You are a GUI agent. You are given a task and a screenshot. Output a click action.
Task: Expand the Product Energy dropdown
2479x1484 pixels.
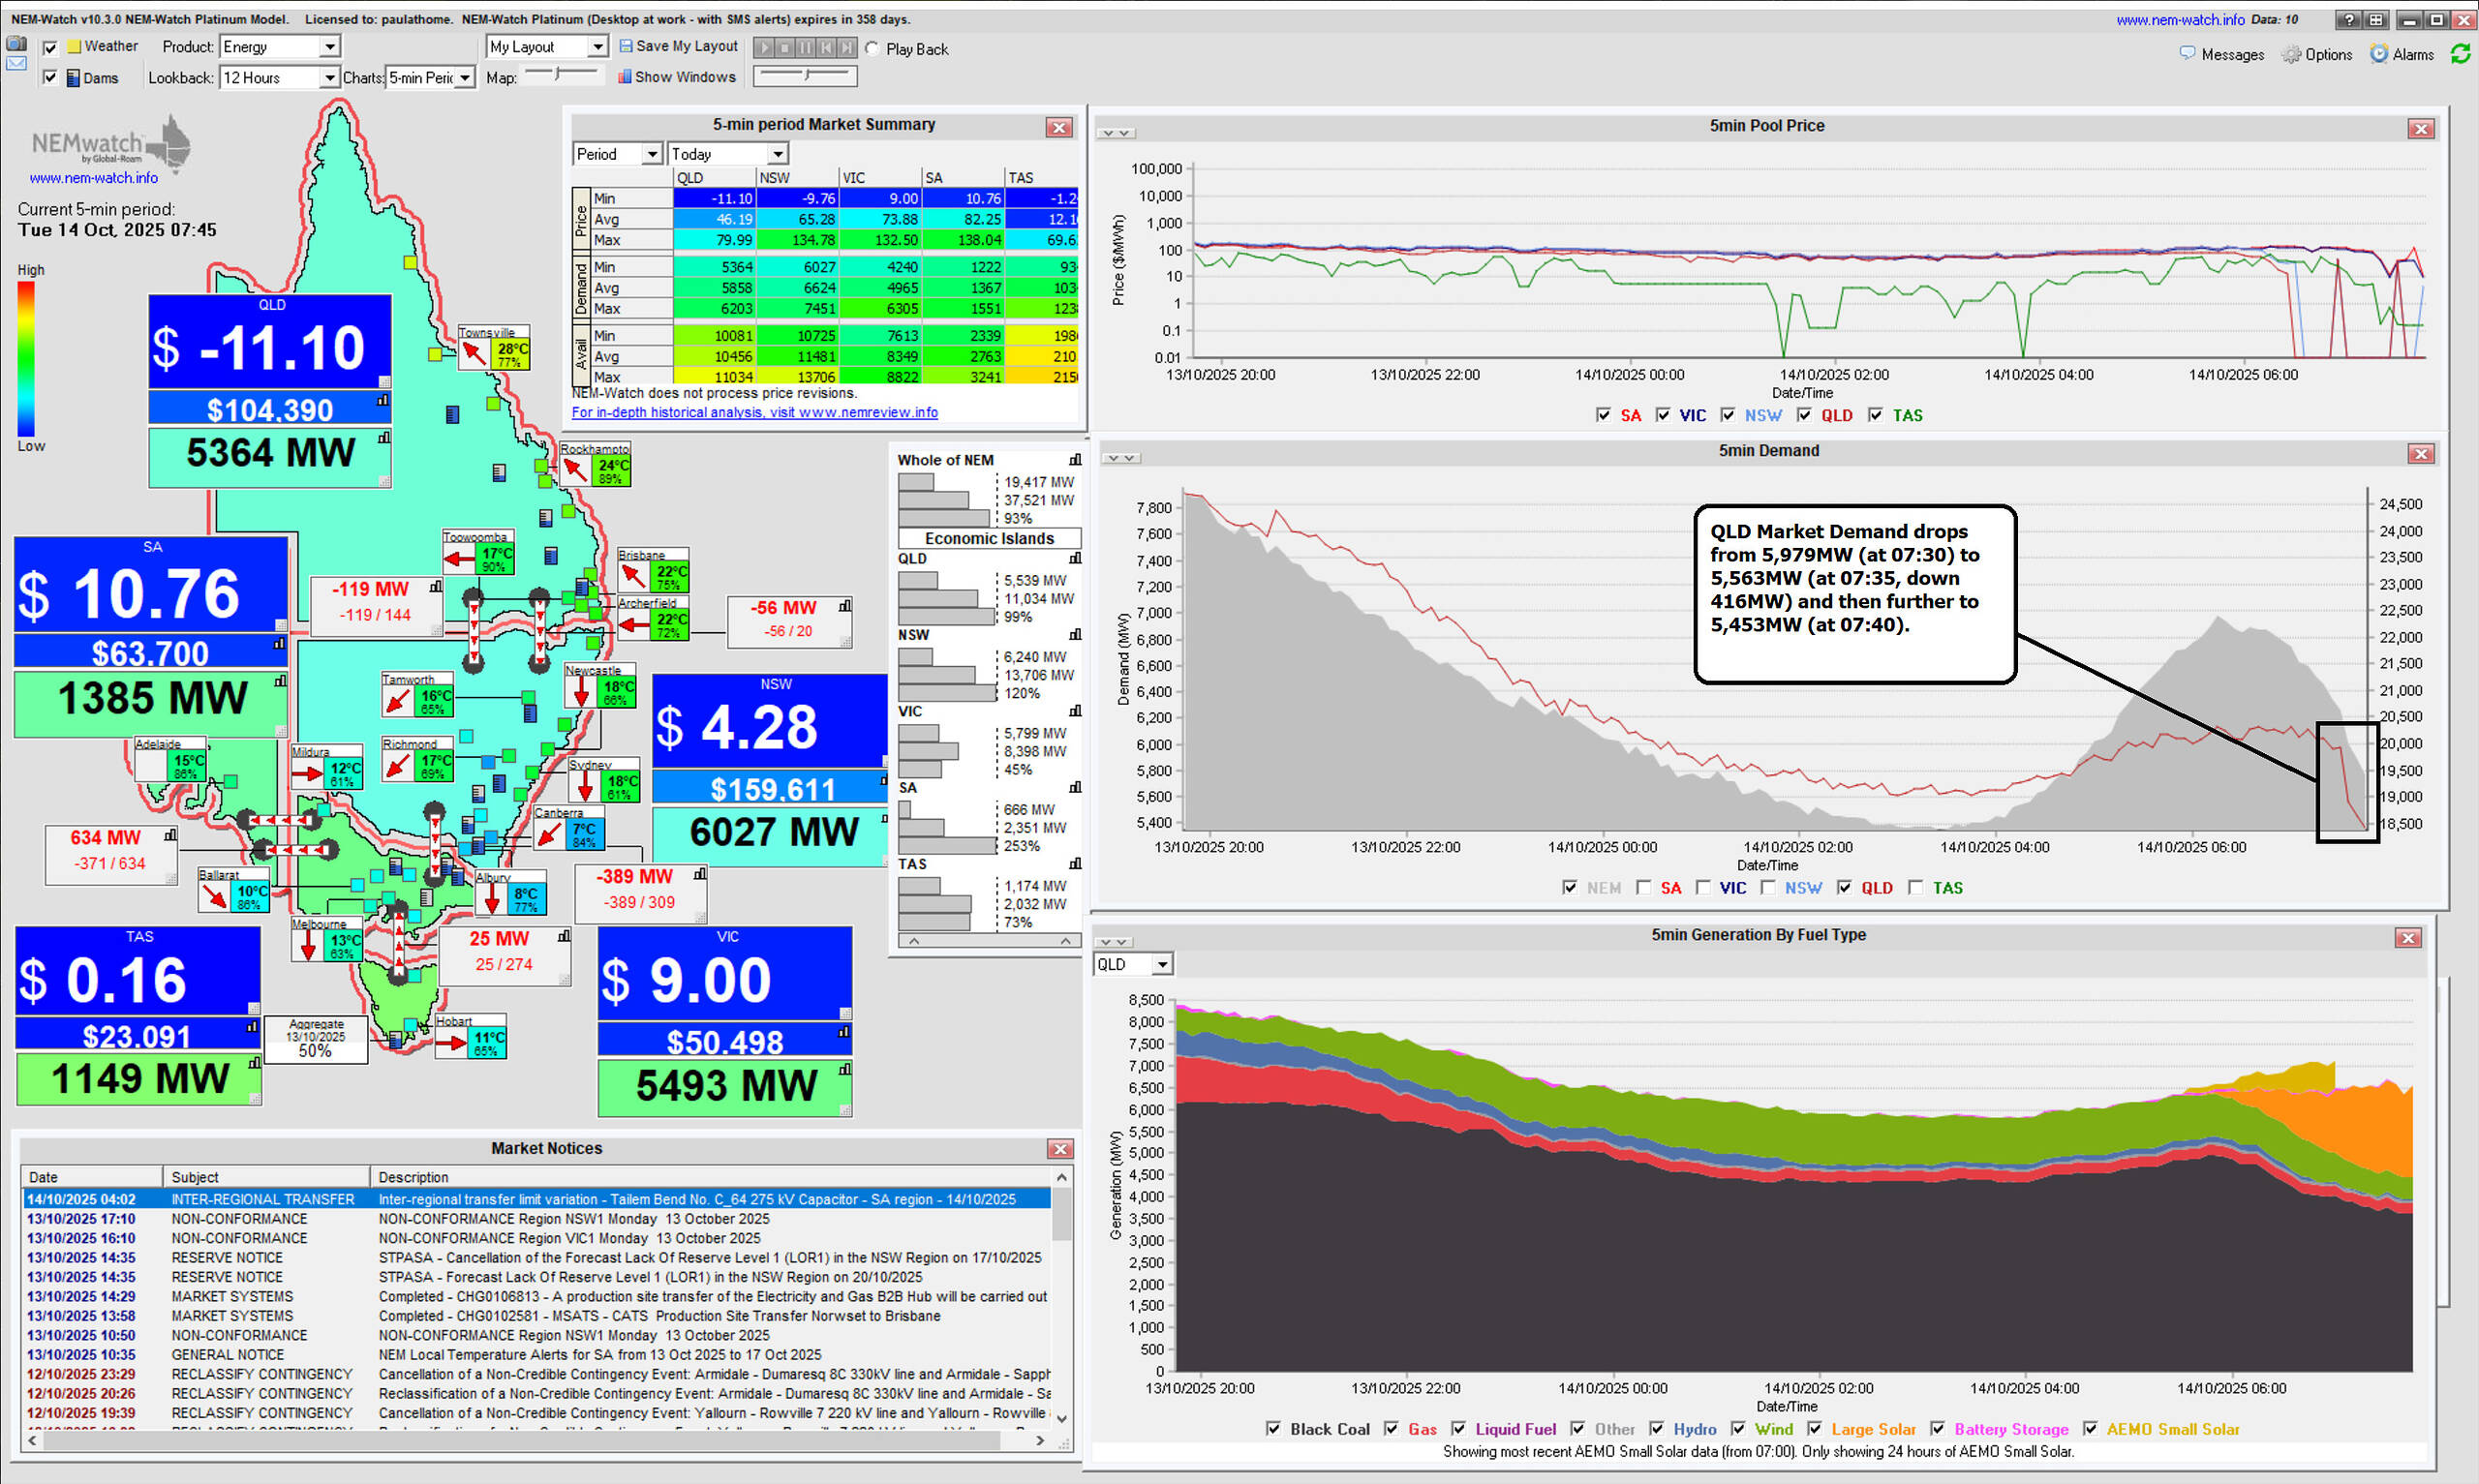tap(329, 47)
